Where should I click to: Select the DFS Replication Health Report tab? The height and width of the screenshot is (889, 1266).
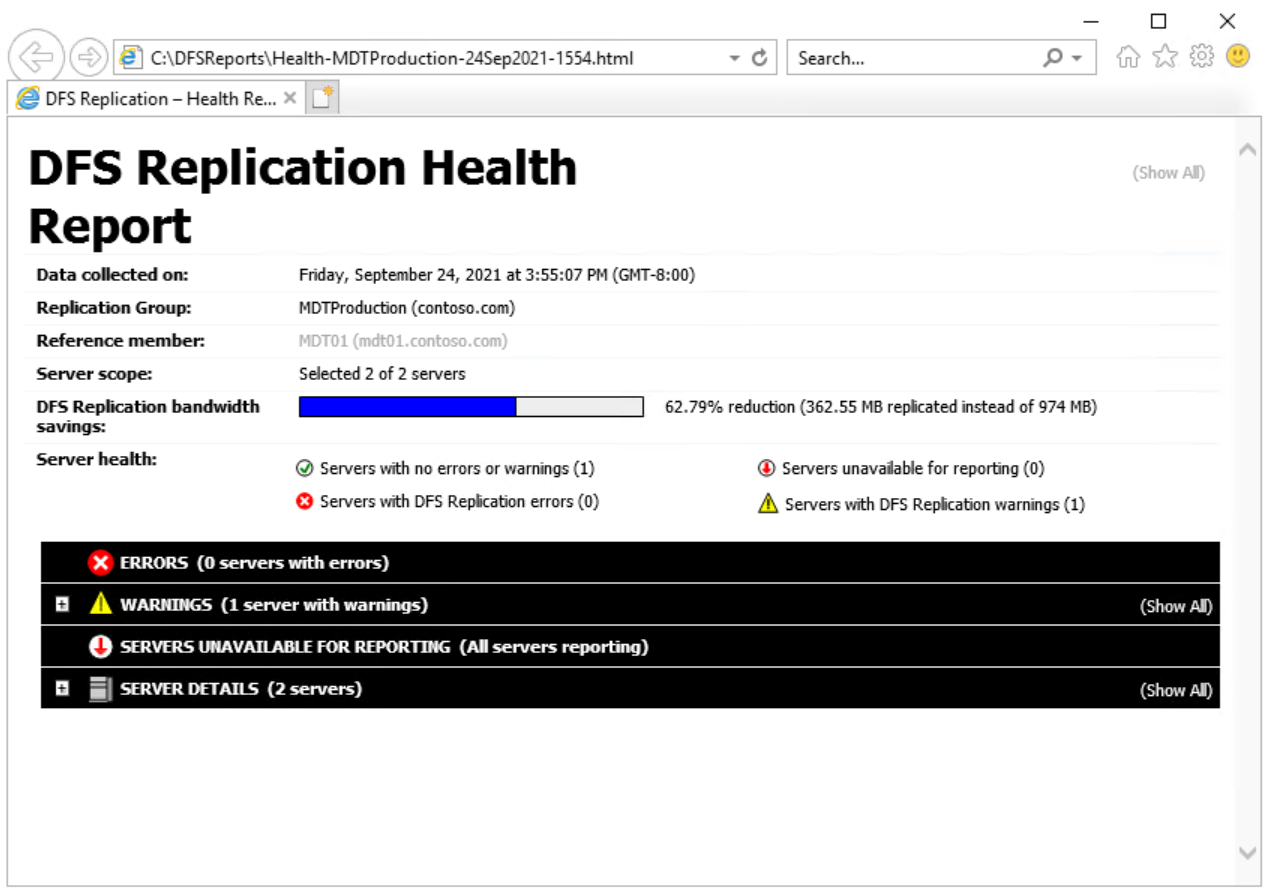(150, 98)
